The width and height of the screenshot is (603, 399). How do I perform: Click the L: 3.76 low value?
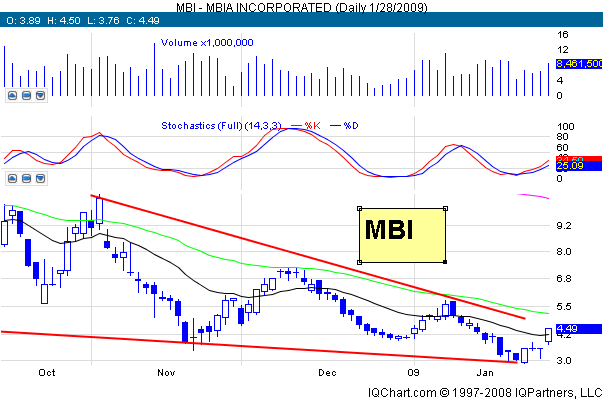[x=103, y=20]
